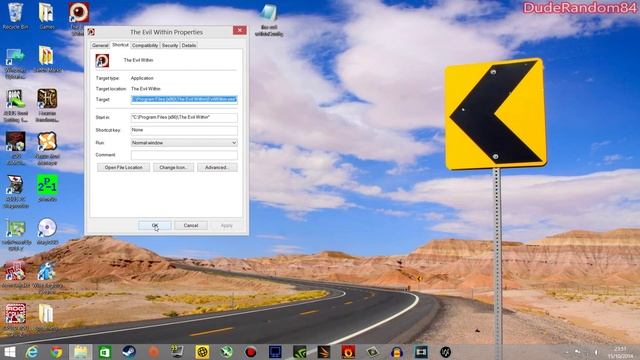Screen dimensions: 640x360
Task: Open File Explorer from taskbar
Action: coord(80,352)
